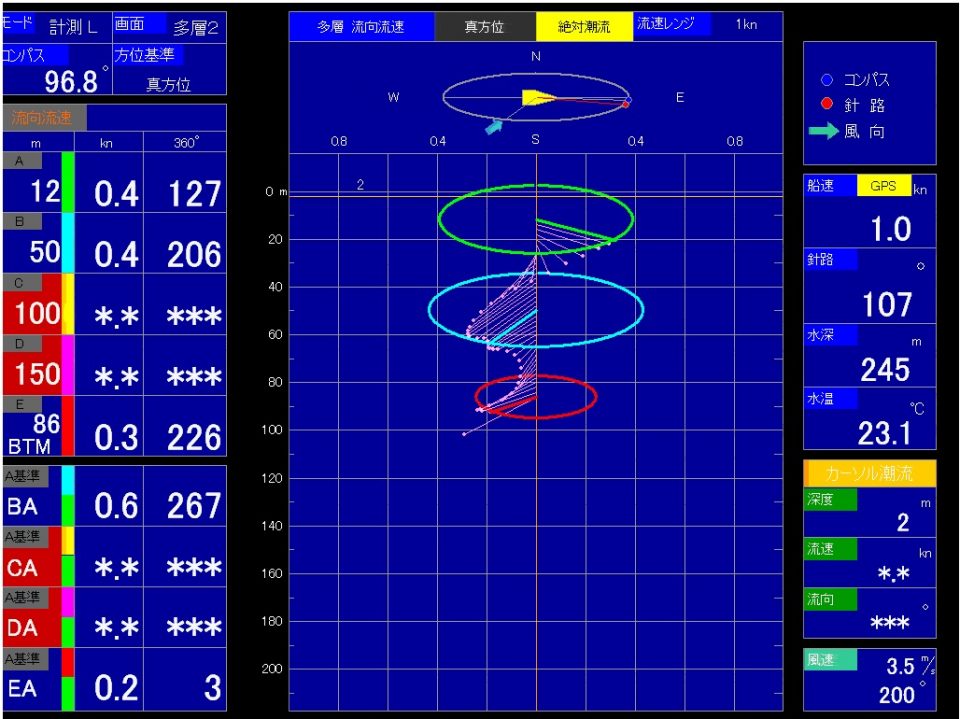Click the blue compass legend circle
The width and height of the screenshot is (960, 719).
pos(827,80)
